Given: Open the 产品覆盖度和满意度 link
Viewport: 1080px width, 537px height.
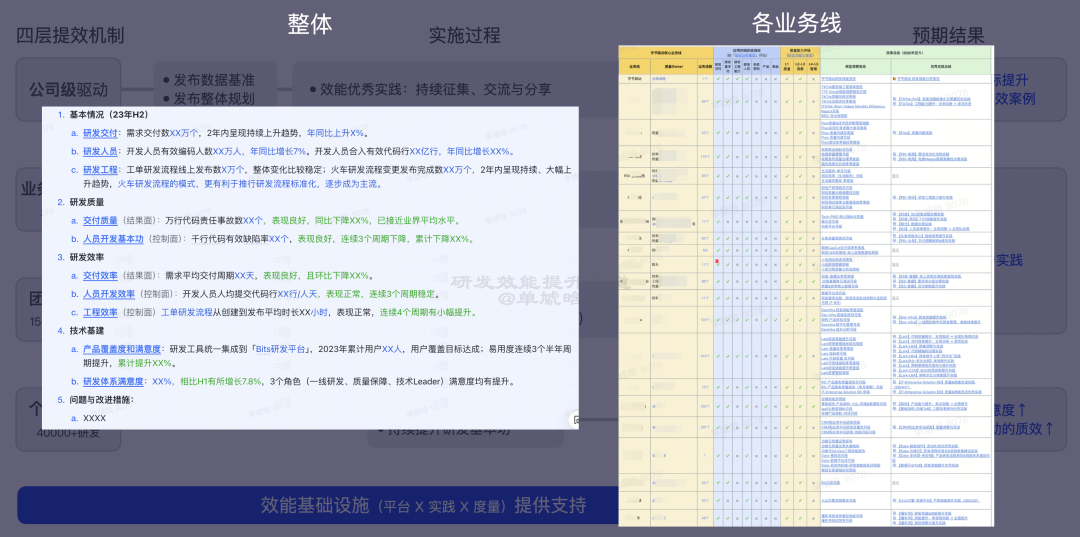Looking at the screenshot, I should (x=121, y=349).
